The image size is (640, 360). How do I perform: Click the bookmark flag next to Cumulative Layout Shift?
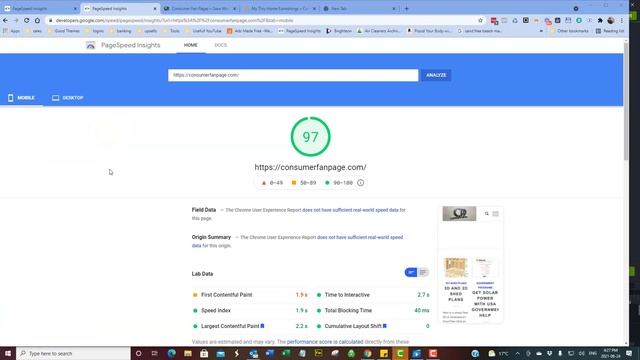click(384, 326)
